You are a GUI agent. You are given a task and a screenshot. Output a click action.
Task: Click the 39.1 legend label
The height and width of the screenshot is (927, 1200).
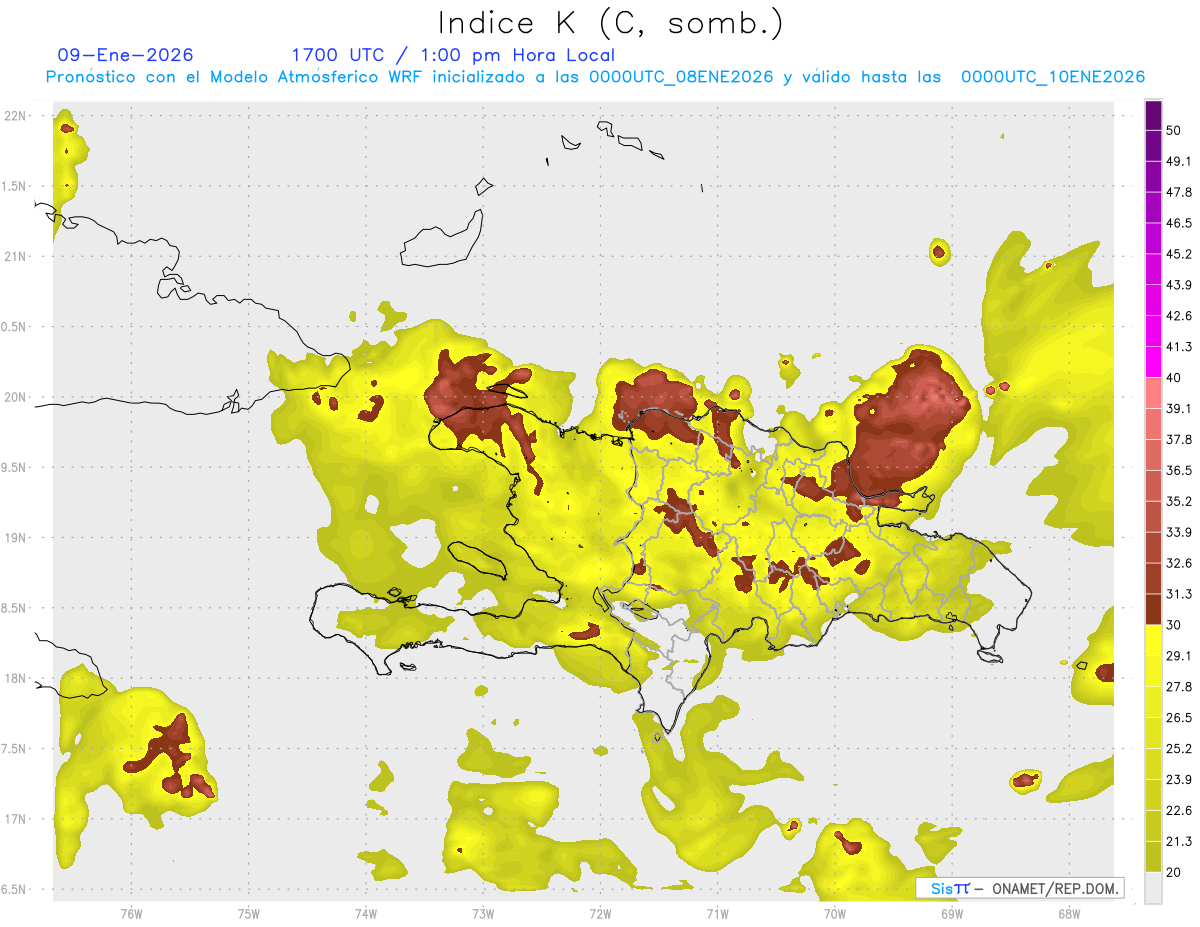point(1178,408)
